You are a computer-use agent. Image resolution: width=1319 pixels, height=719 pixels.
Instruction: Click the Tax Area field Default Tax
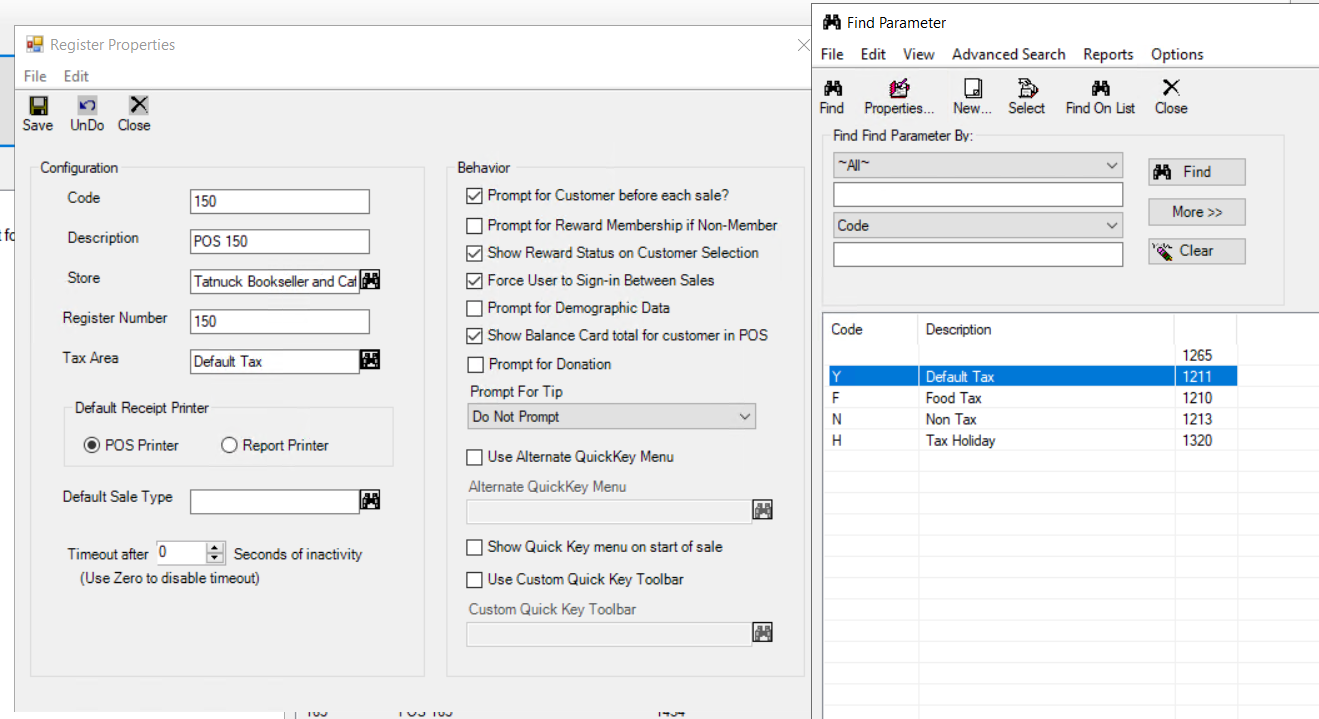point(275,361)
